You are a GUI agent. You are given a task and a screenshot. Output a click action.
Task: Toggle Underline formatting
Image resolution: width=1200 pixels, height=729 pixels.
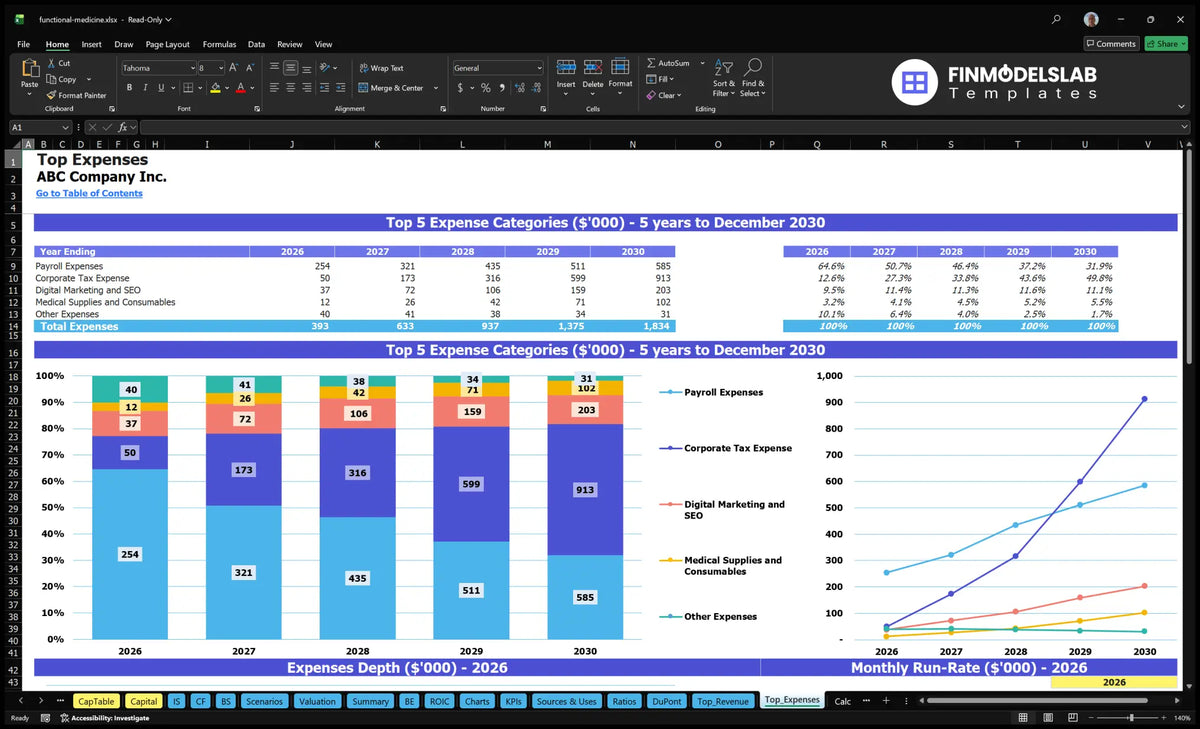(x=162, y=88)
